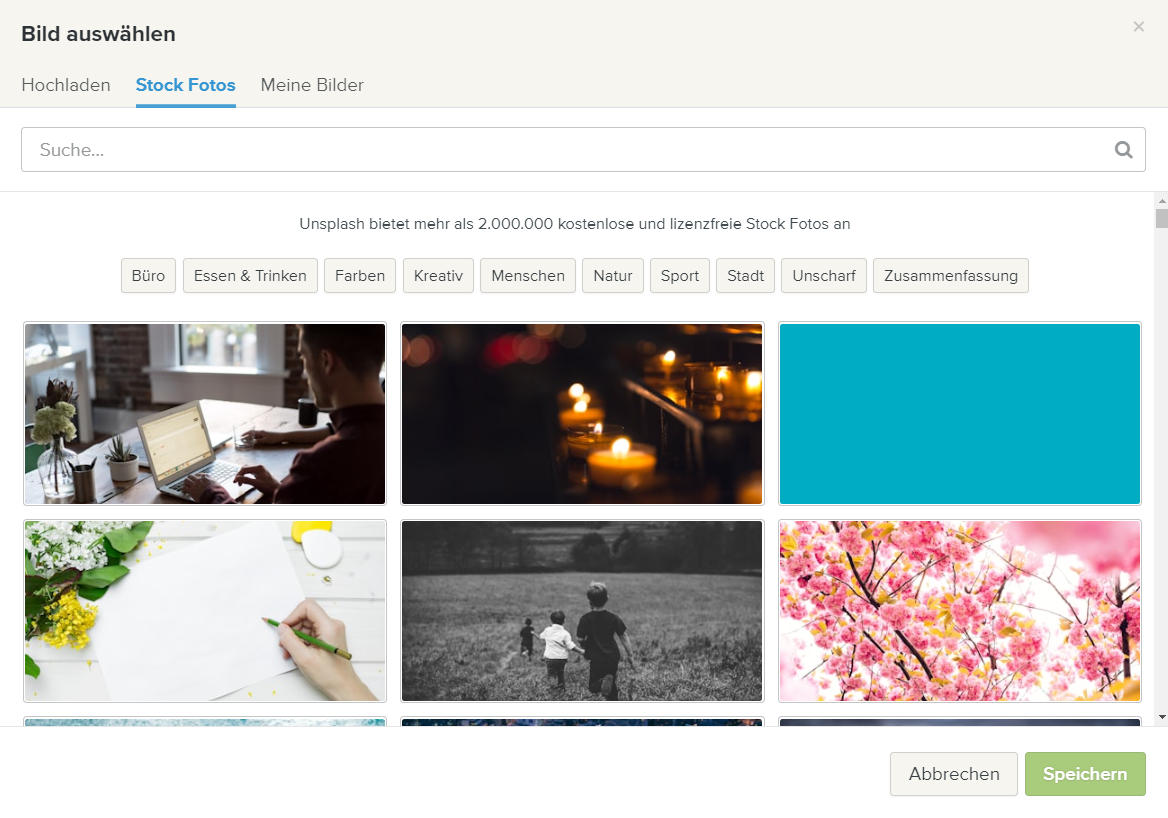The height and width of the screenshot is (818, 1168).
Task: Select the Stadt category
Action: pyautogui.click(x=746, y=276)
